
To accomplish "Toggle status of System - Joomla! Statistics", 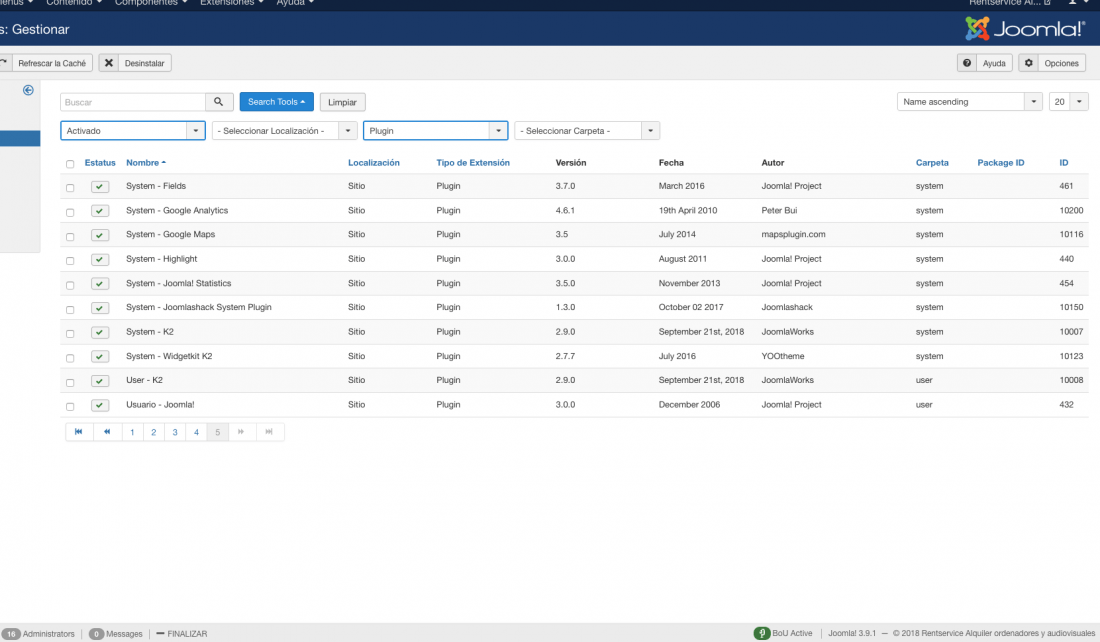I will click(100, 284).
